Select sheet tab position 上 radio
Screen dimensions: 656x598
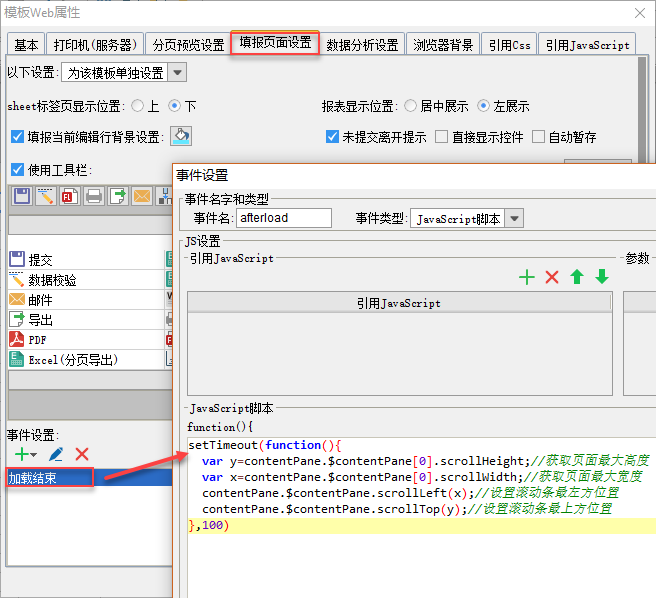(x=137, y=105)
